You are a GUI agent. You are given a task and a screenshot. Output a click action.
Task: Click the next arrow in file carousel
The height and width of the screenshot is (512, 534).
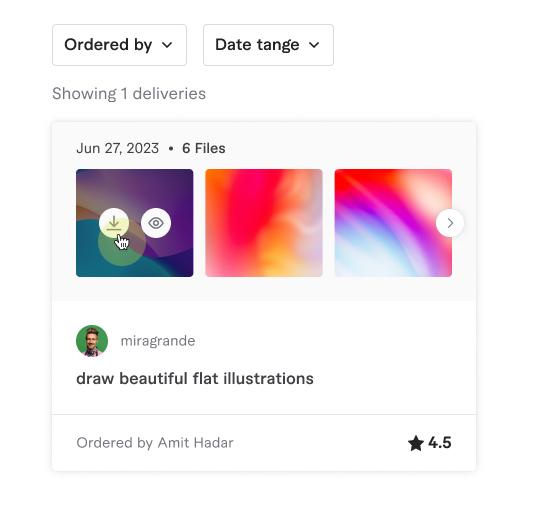click(450, 223)
